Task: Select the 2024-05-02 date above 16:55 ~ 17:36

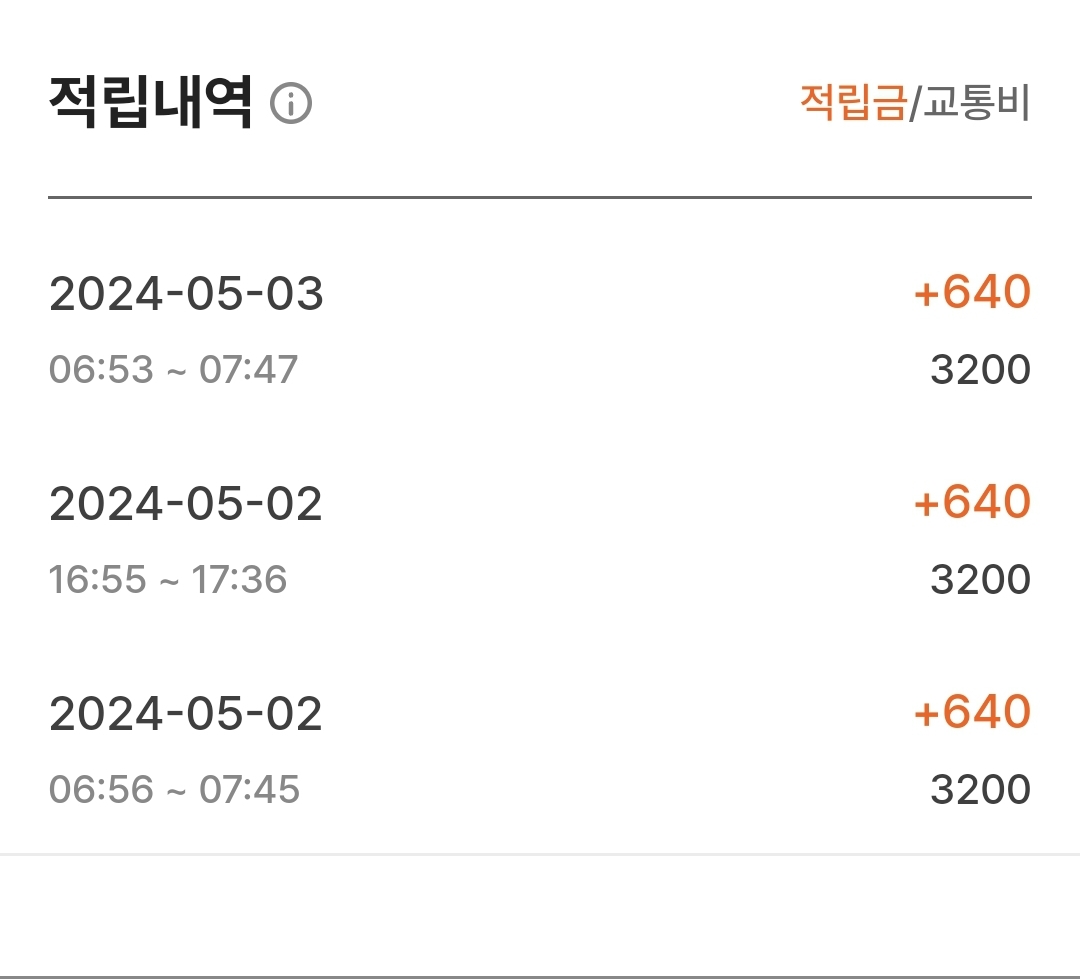Action: [x=186, y=504]
